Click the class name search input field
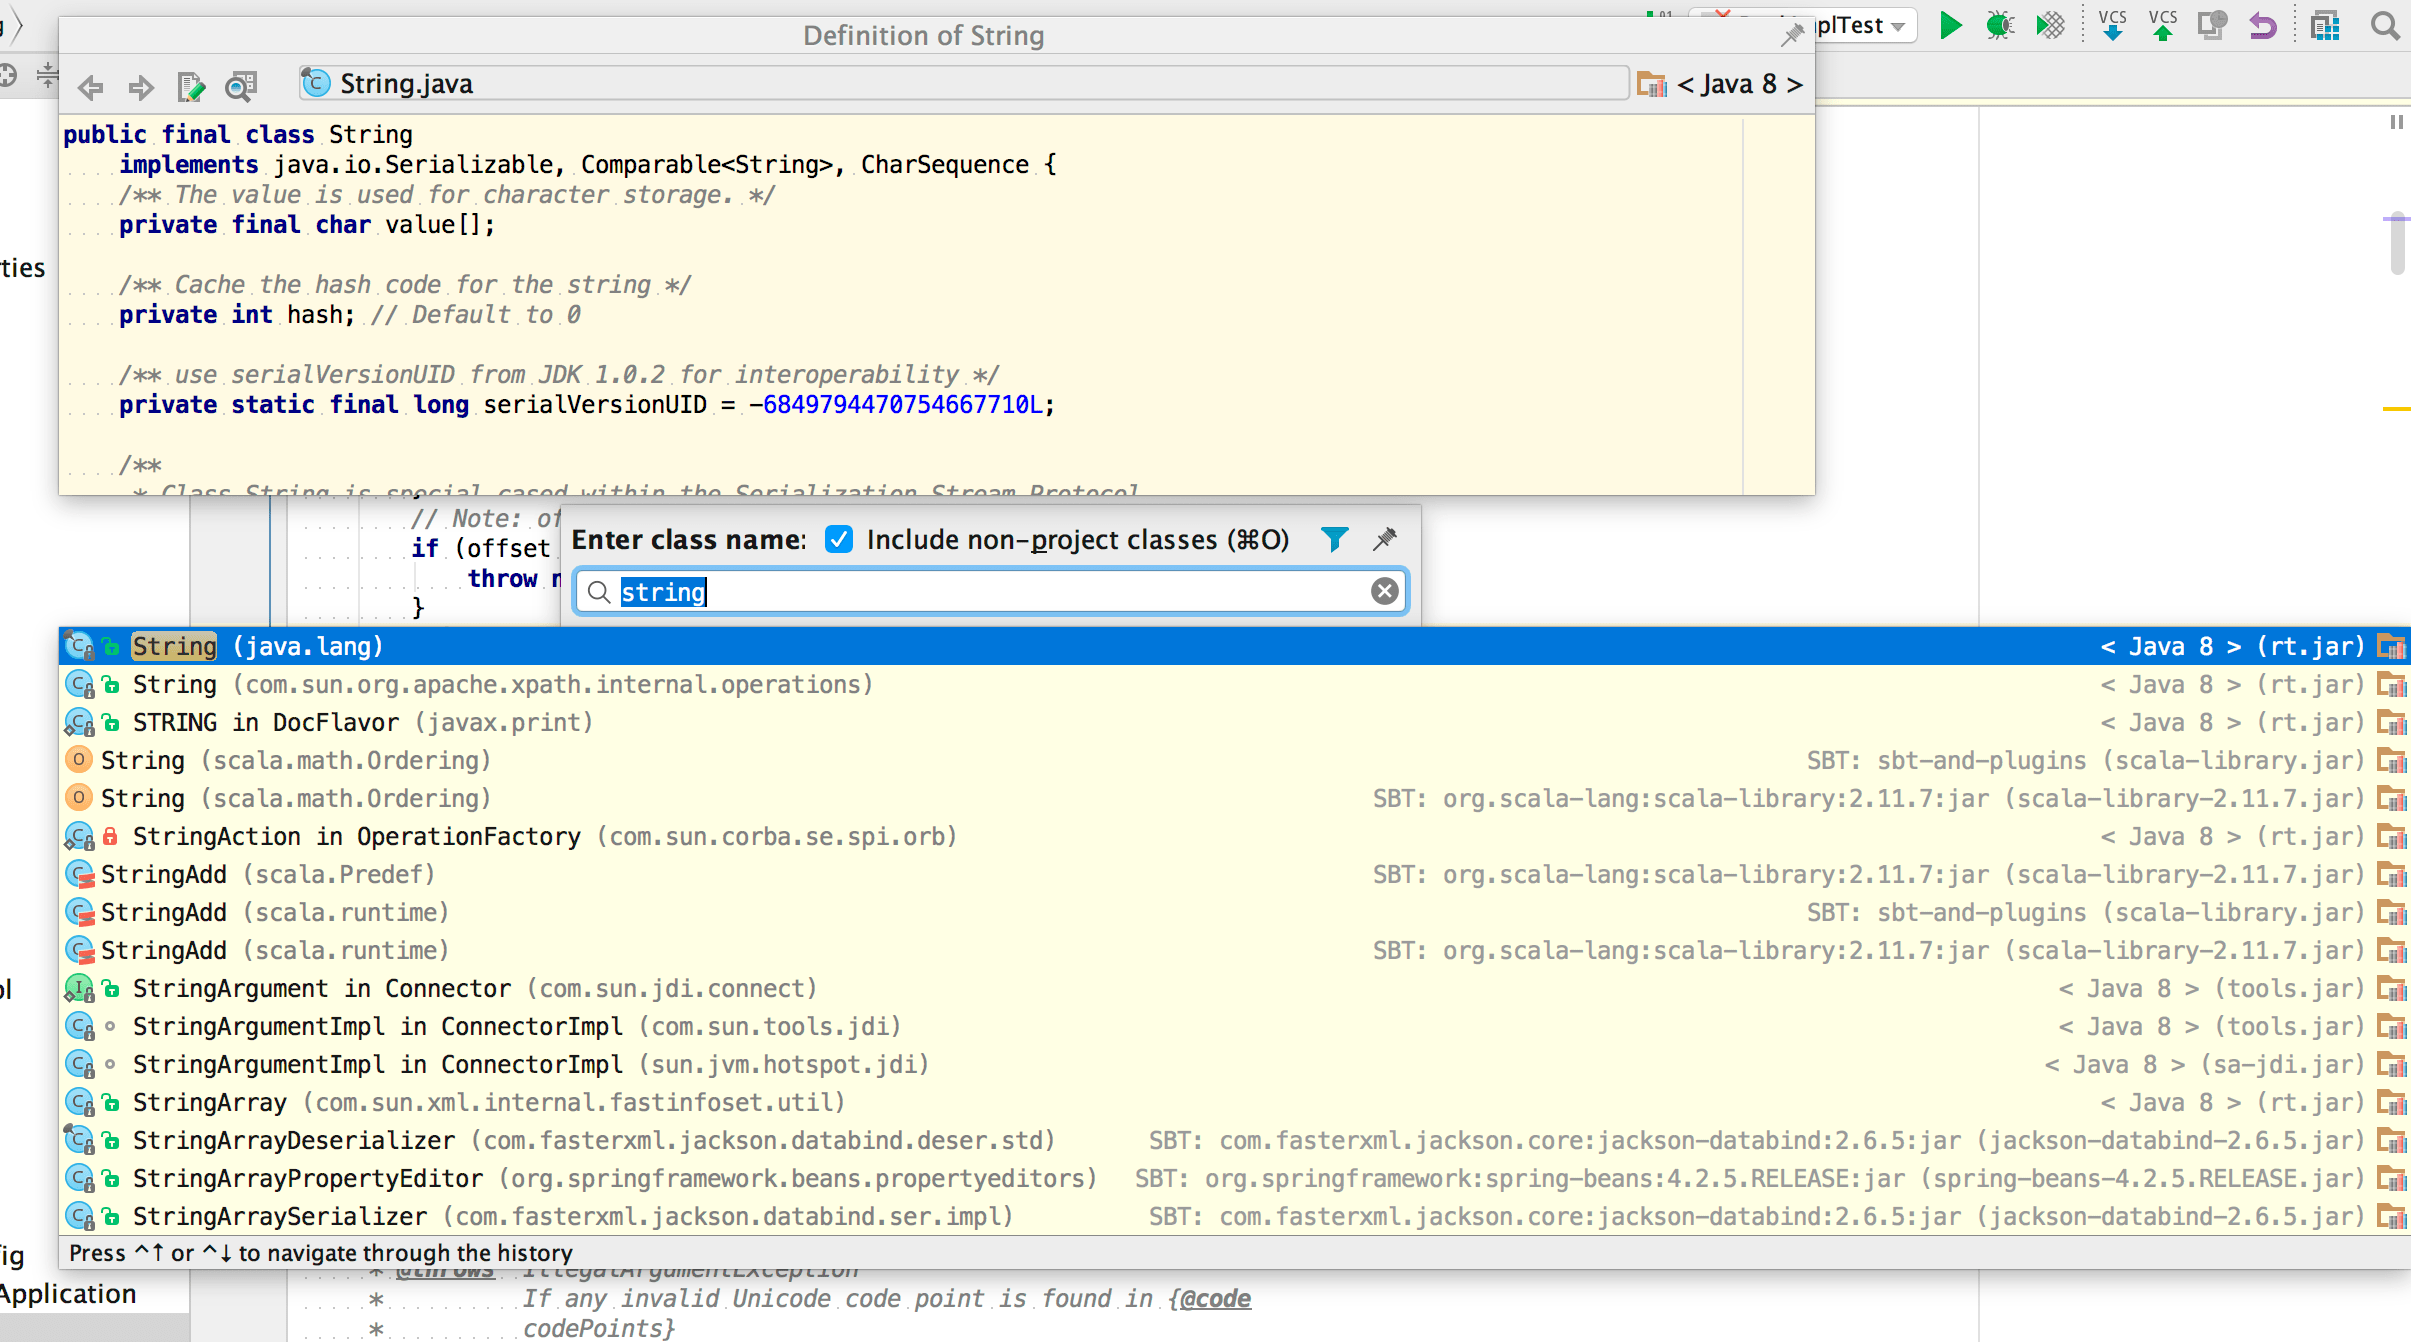The height and width of the screenshot is (1342, 2411). point(1000,591)
